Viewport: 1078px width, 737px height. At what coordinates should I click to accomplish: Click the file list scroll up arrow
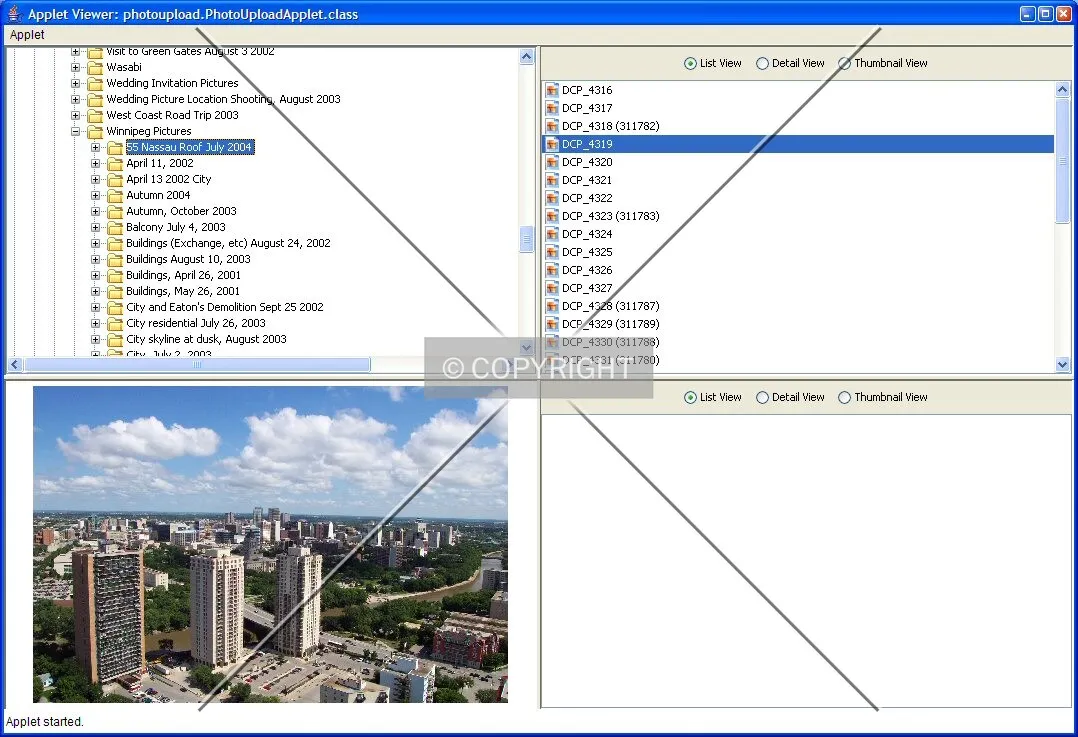pos(1063,89)
